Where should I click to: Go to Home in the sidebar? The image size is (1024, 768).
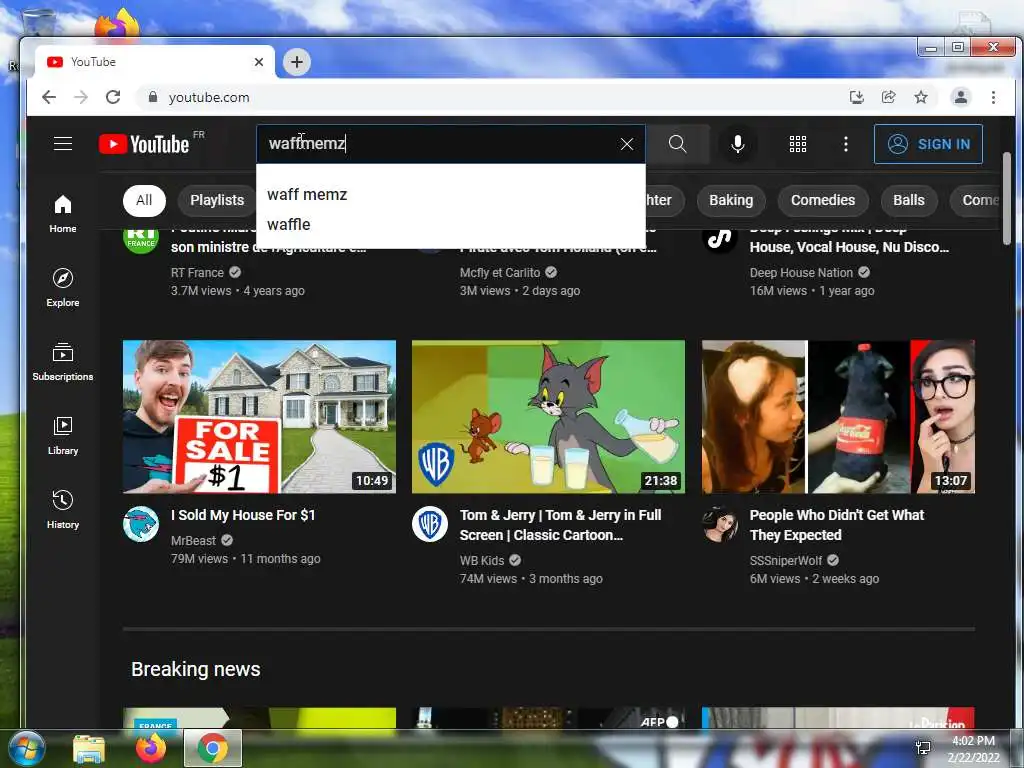pyautogui.click(x=63, y=214)
